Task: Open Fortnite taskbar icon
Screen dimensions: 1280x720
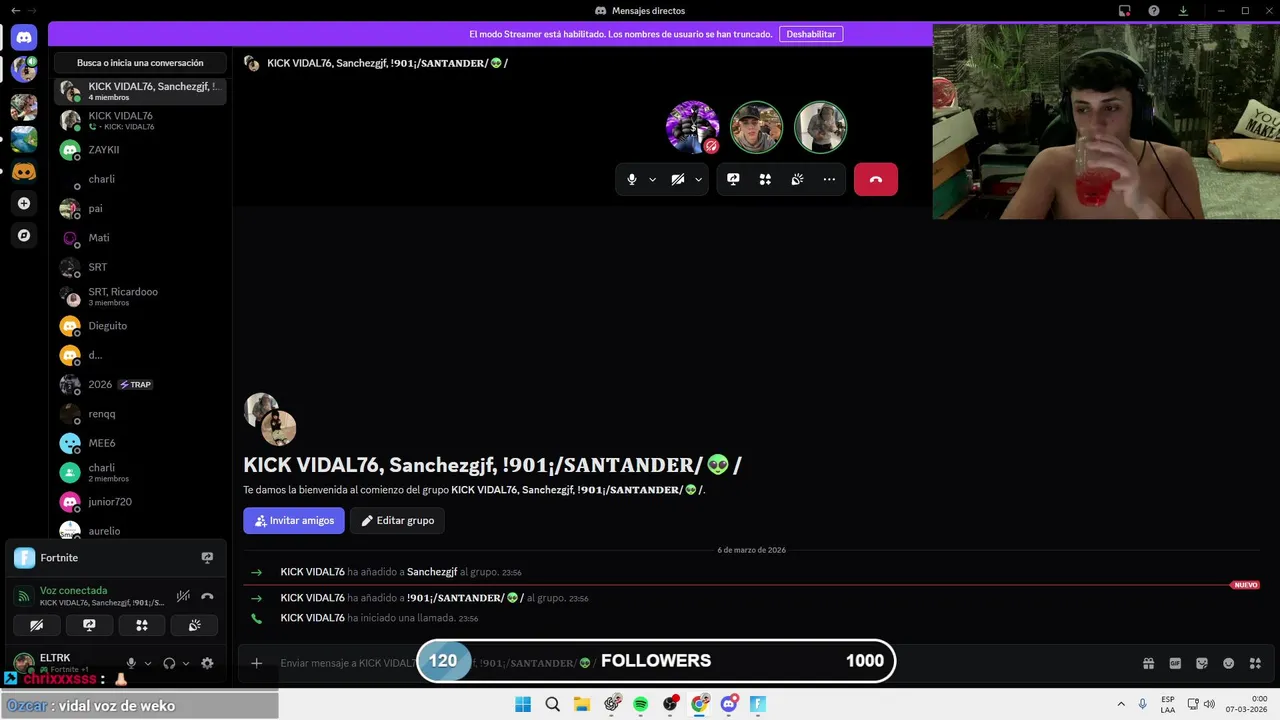Action: pos(758,704)
